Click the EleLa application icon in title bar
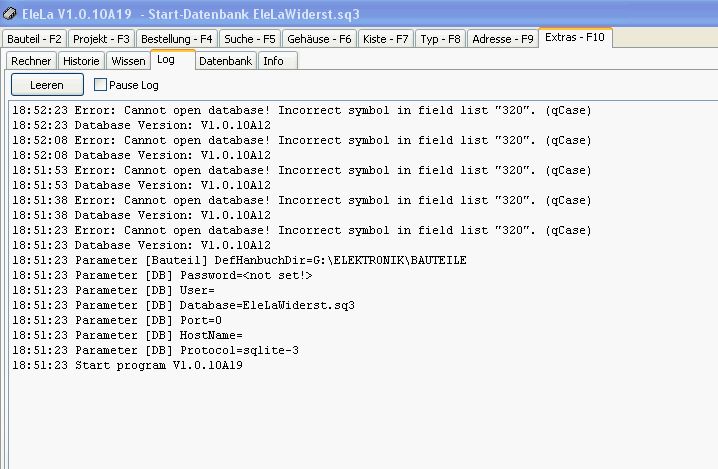This screenshot has width=718, height=469. [11, 14]
